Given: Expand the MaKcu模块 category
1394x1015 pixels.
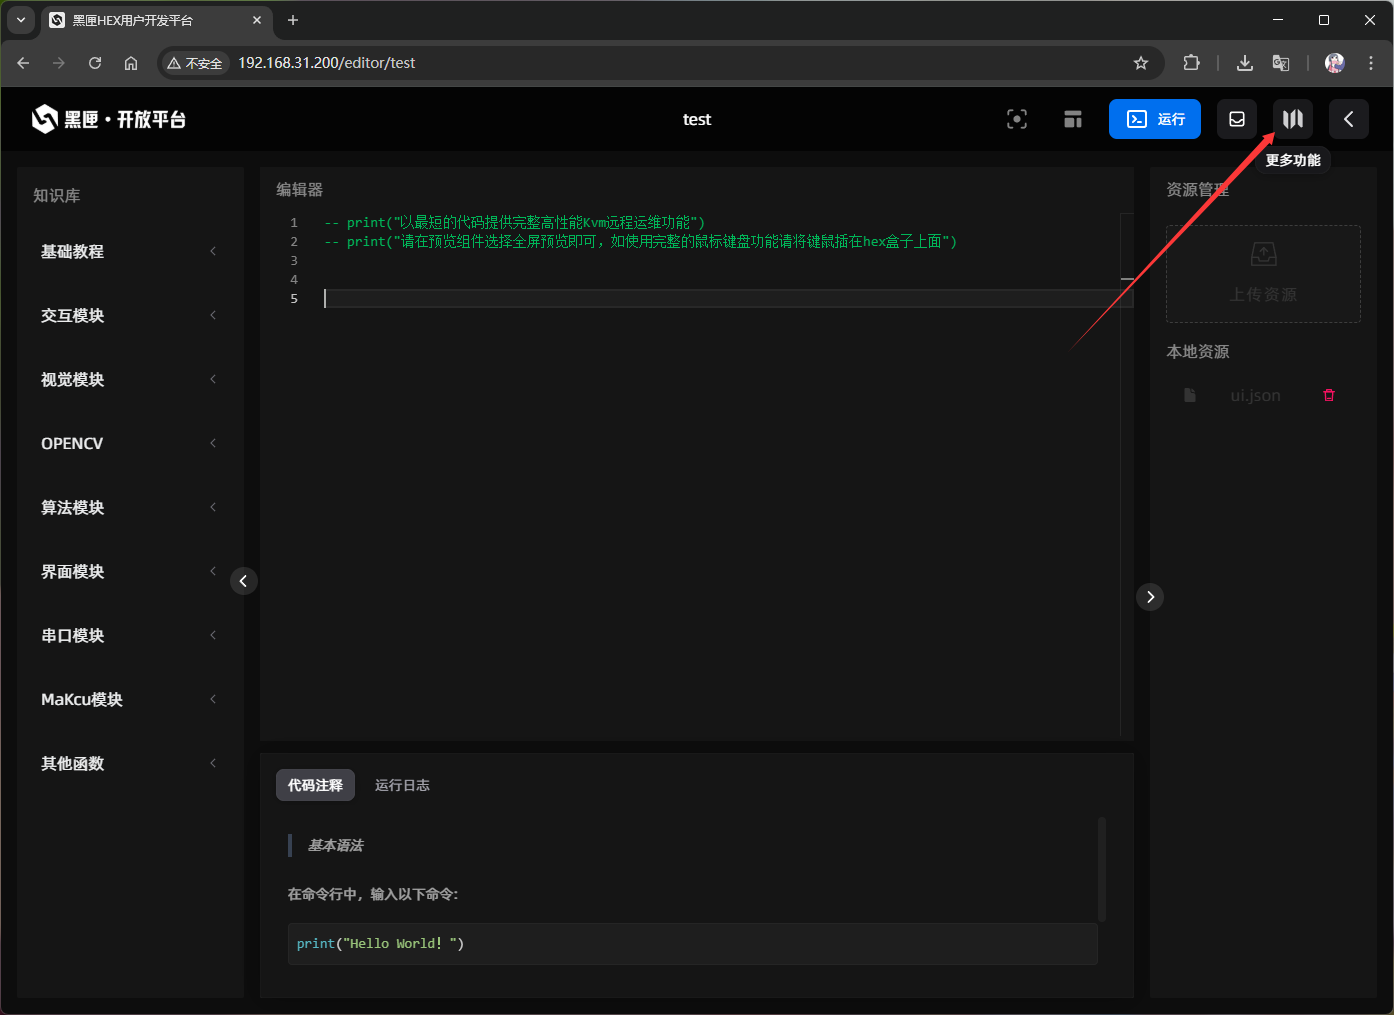Looking at the screenshot, I should [128, 700].
